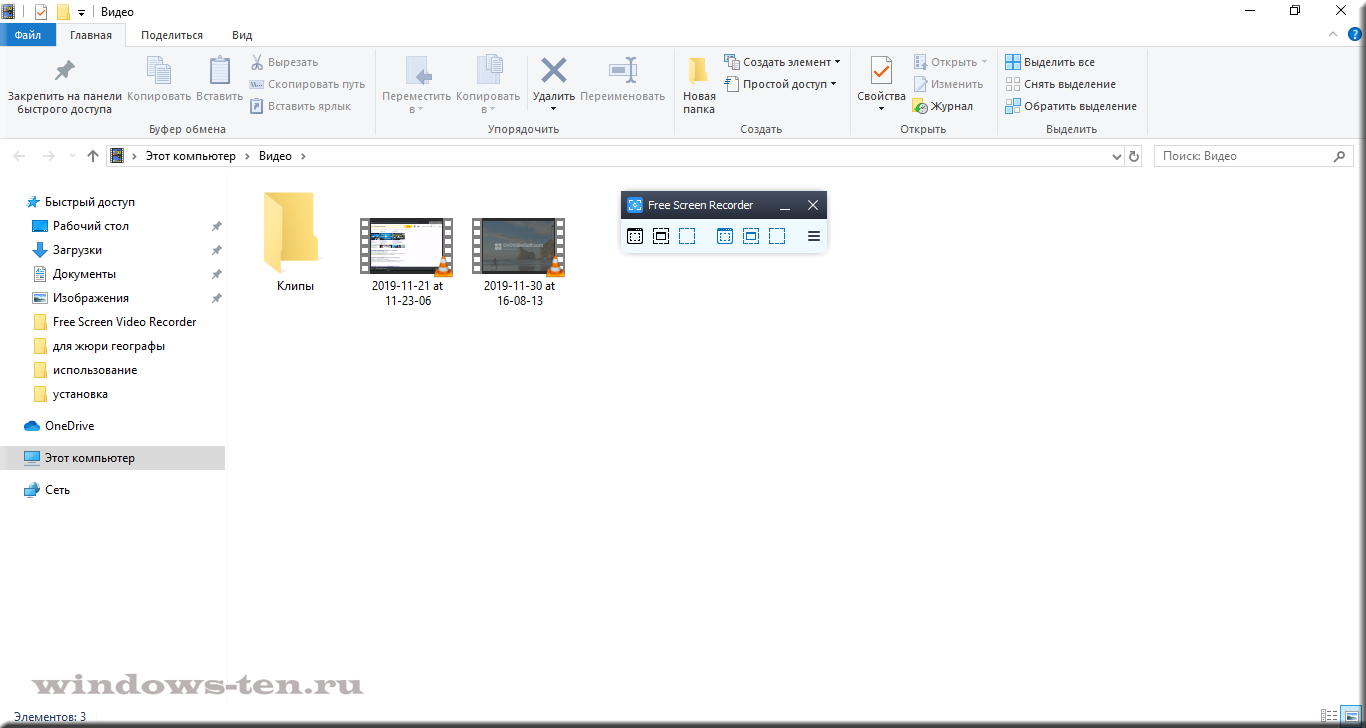
Task: Click the last blue dashed-square record region icon
Action: [777, 236]
